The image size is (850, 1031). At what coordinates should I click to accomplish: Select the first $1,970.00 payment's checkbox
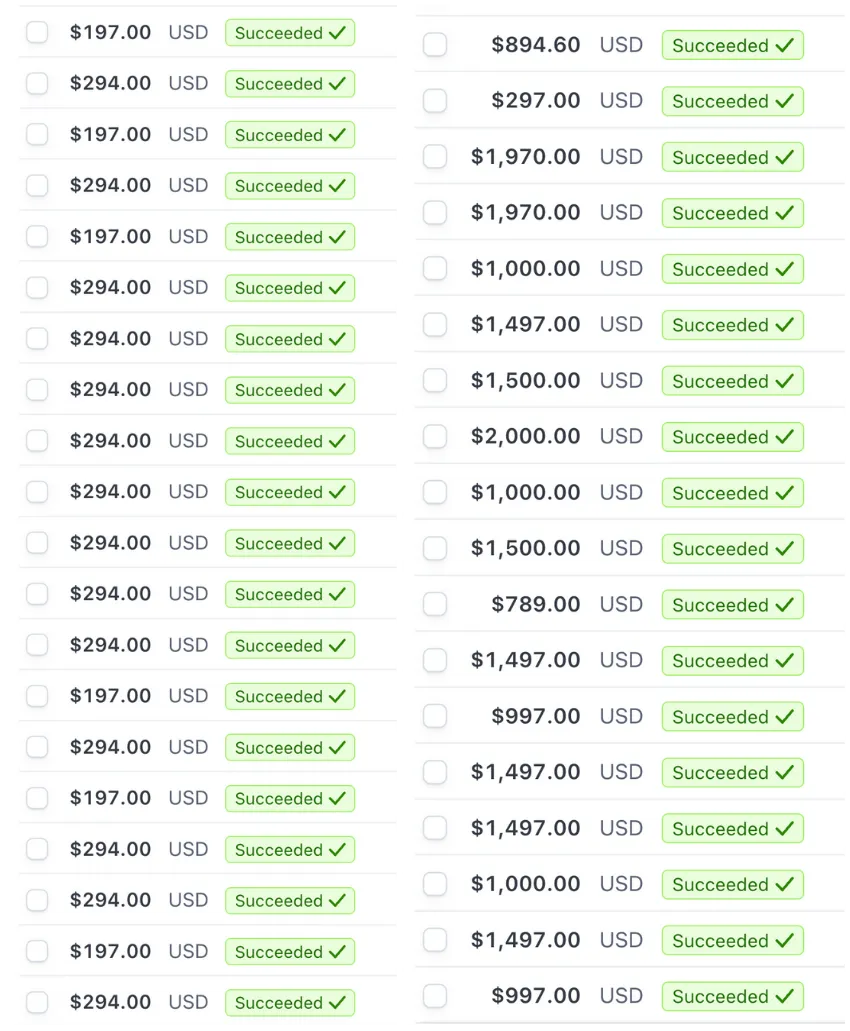[x=435, y=157]
